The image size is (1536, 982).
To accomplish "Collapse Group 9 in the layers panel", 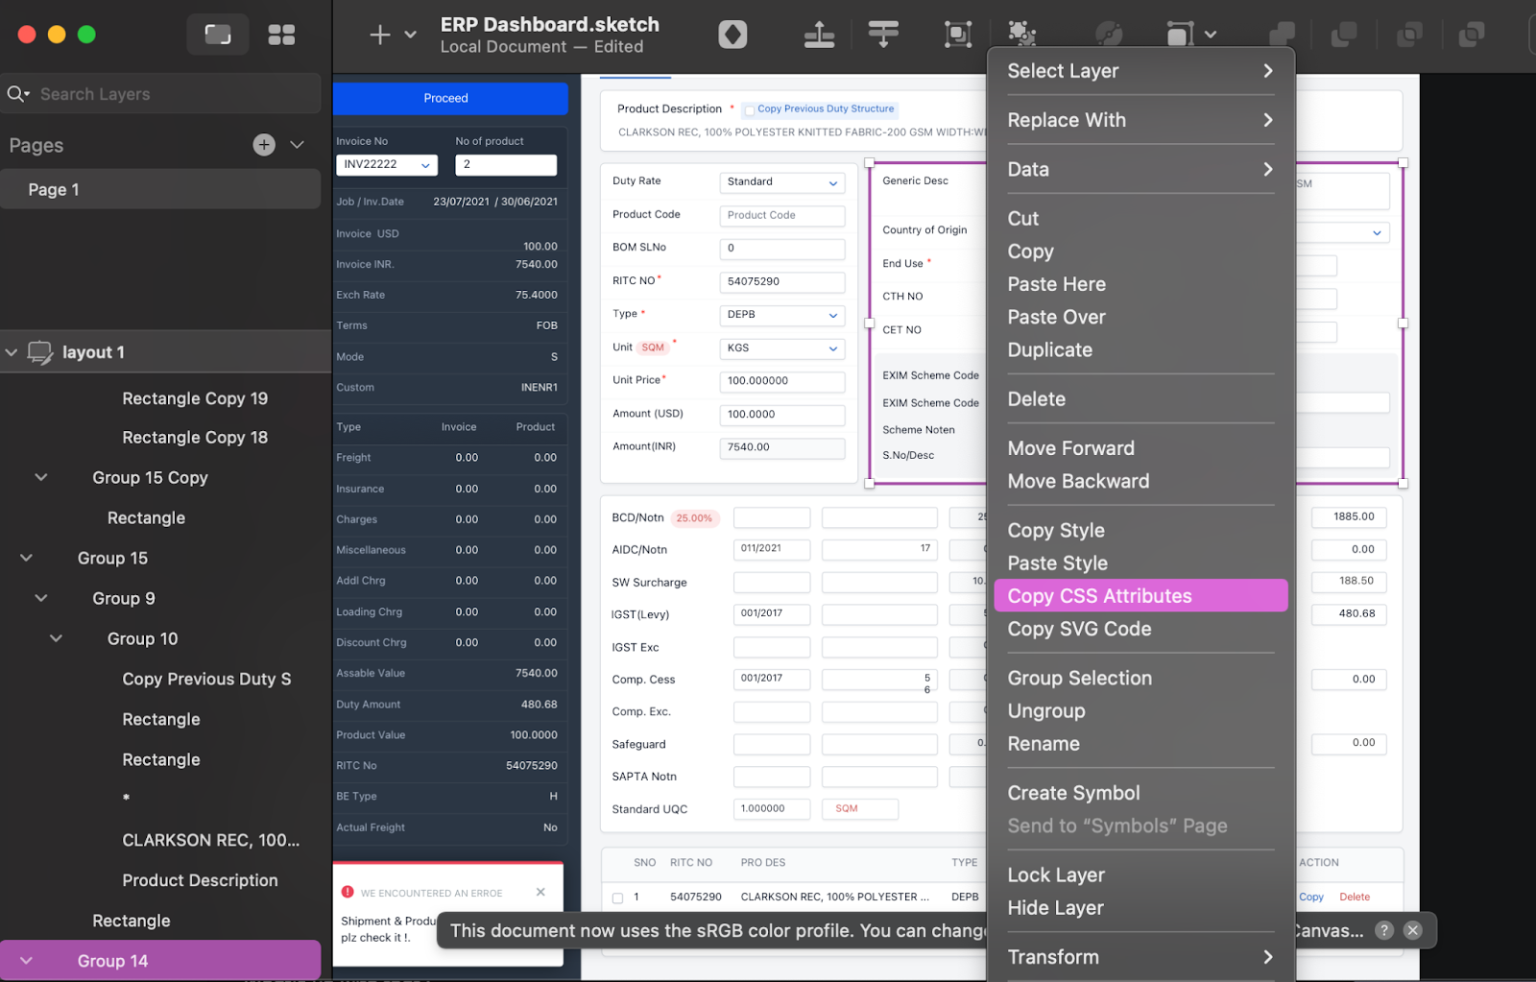I will click(x=40, y=597).
